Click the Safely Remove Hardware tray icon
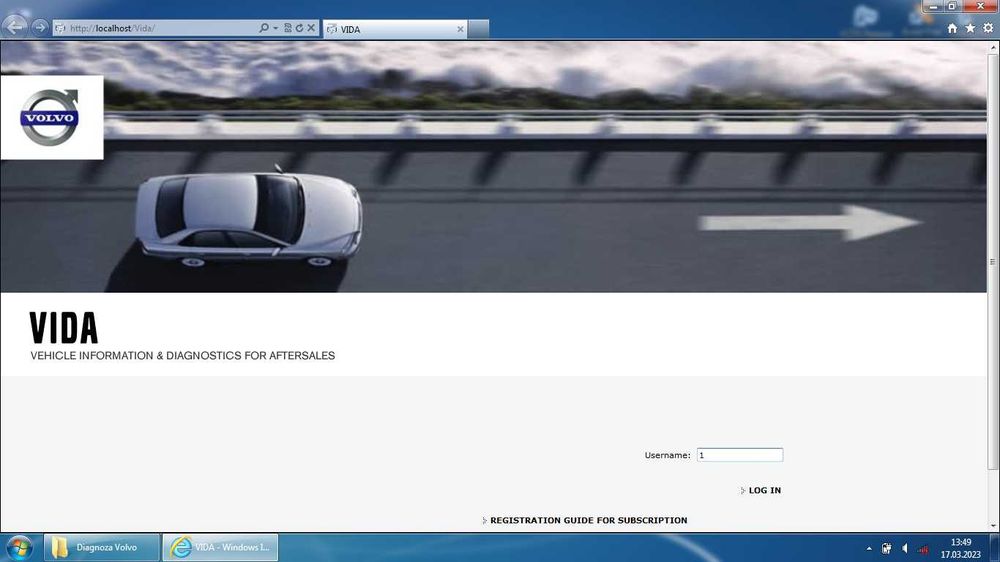The width and height of the screenshot is (1000, 562). pos(886,548)
